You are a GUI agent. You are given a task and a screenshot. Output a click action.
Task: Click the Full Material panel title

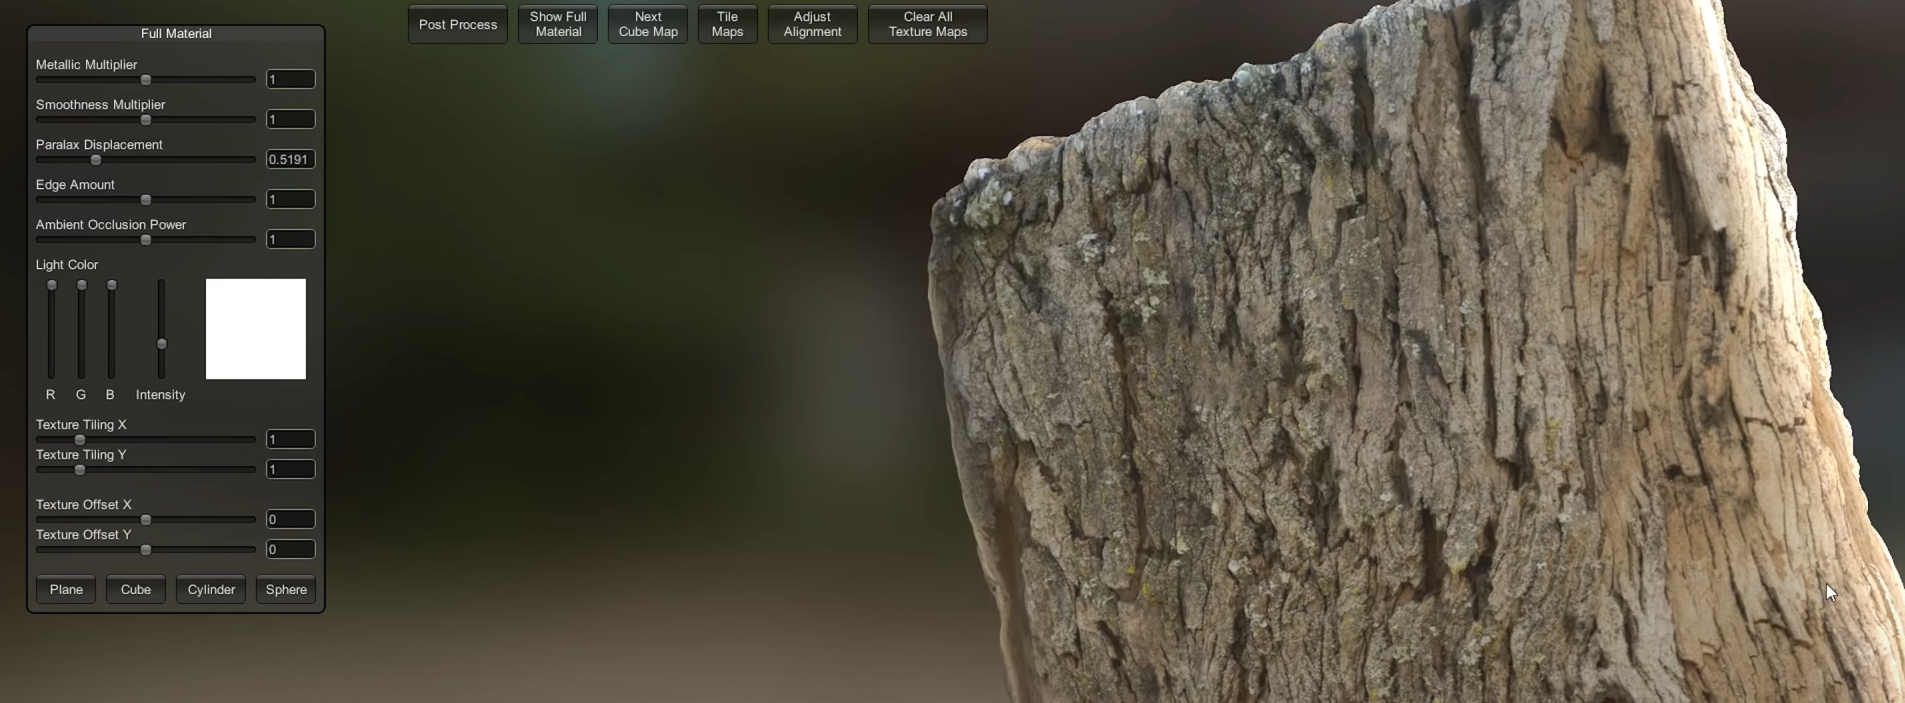point(176,33)
